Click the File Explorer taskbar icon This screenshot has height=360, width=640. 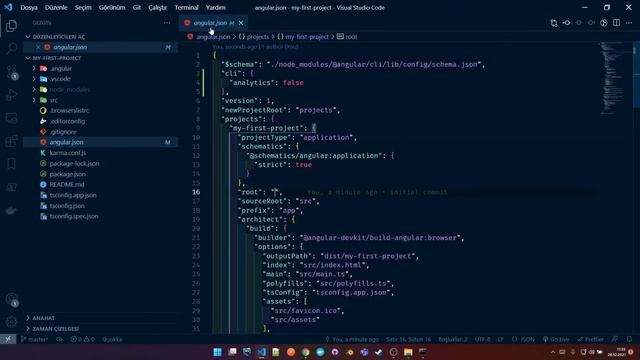tap(408, 352)
